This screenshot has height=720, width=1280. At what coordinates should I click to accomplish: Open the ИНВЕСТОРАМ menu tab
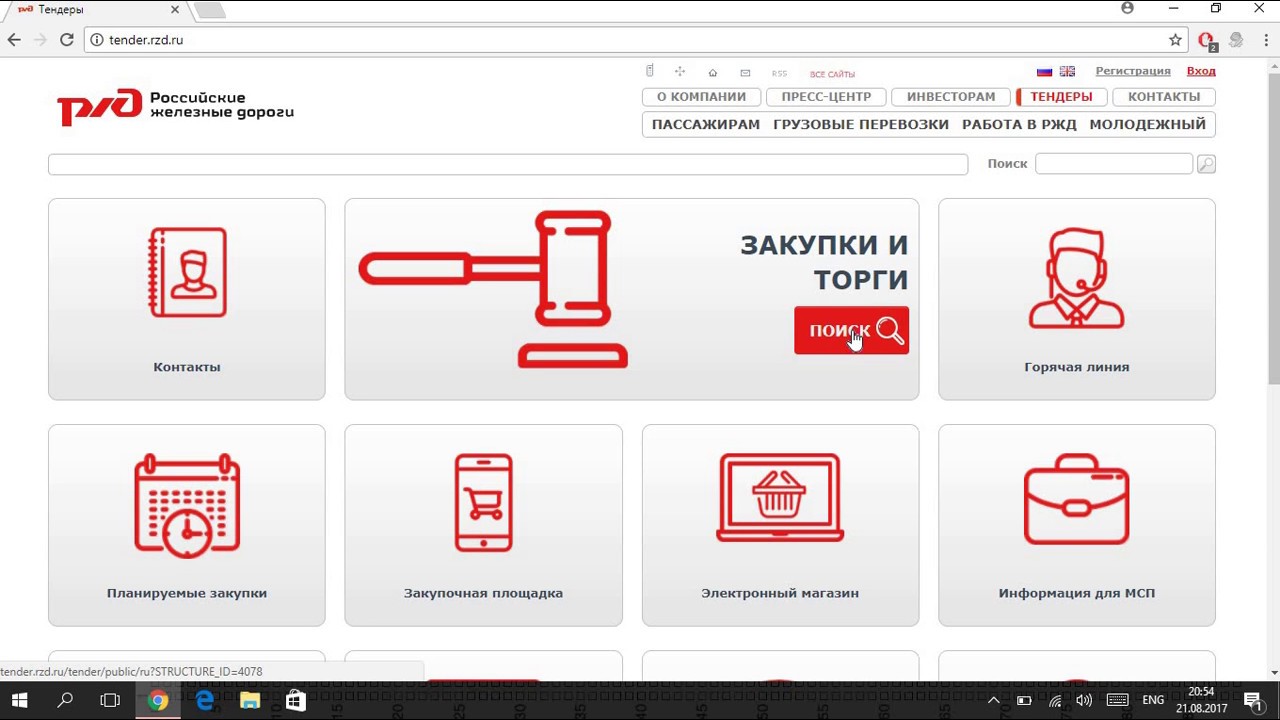pyautogui.click(x=951, y=97)
